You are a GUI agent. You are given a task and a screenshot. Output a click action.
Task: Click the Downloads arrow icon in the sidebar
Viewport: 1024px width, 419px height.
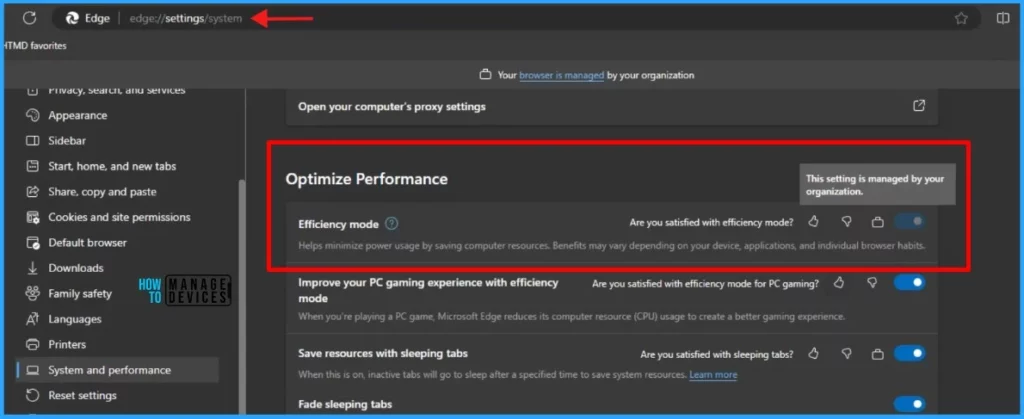(33, 268)
